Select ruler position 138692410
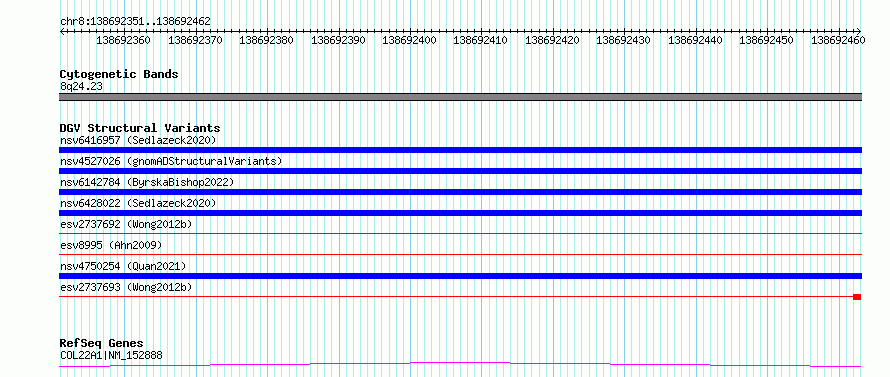The image size is (890, 377). pos(481,40)
